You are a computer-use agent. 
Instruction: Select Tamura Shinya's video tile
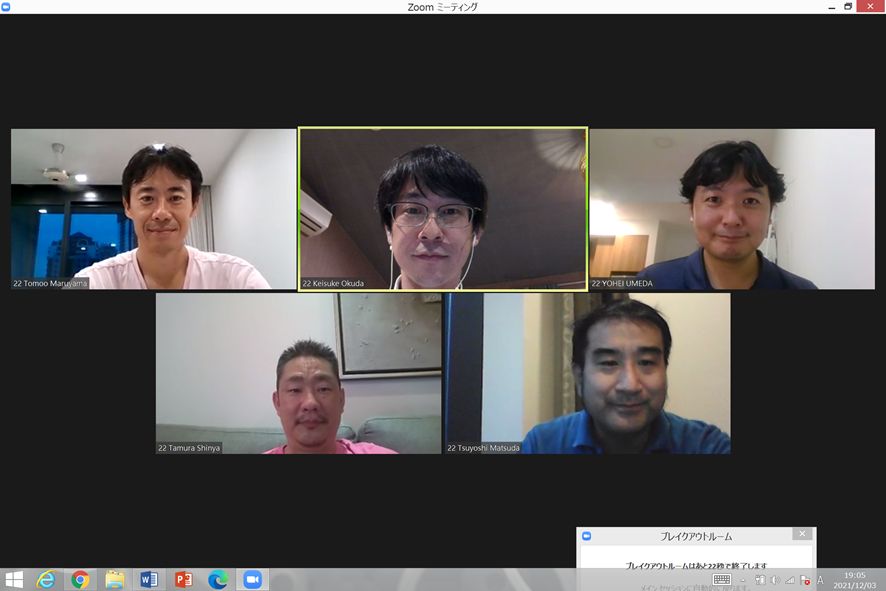click(298, 373)
